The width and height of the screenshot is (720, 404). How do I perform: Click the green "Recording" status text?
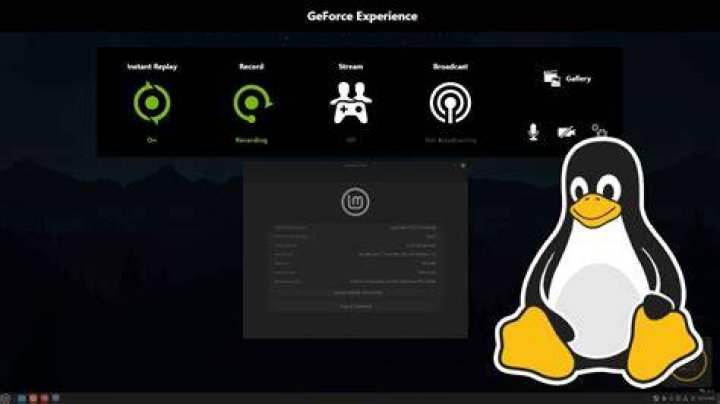coord(251,140)
